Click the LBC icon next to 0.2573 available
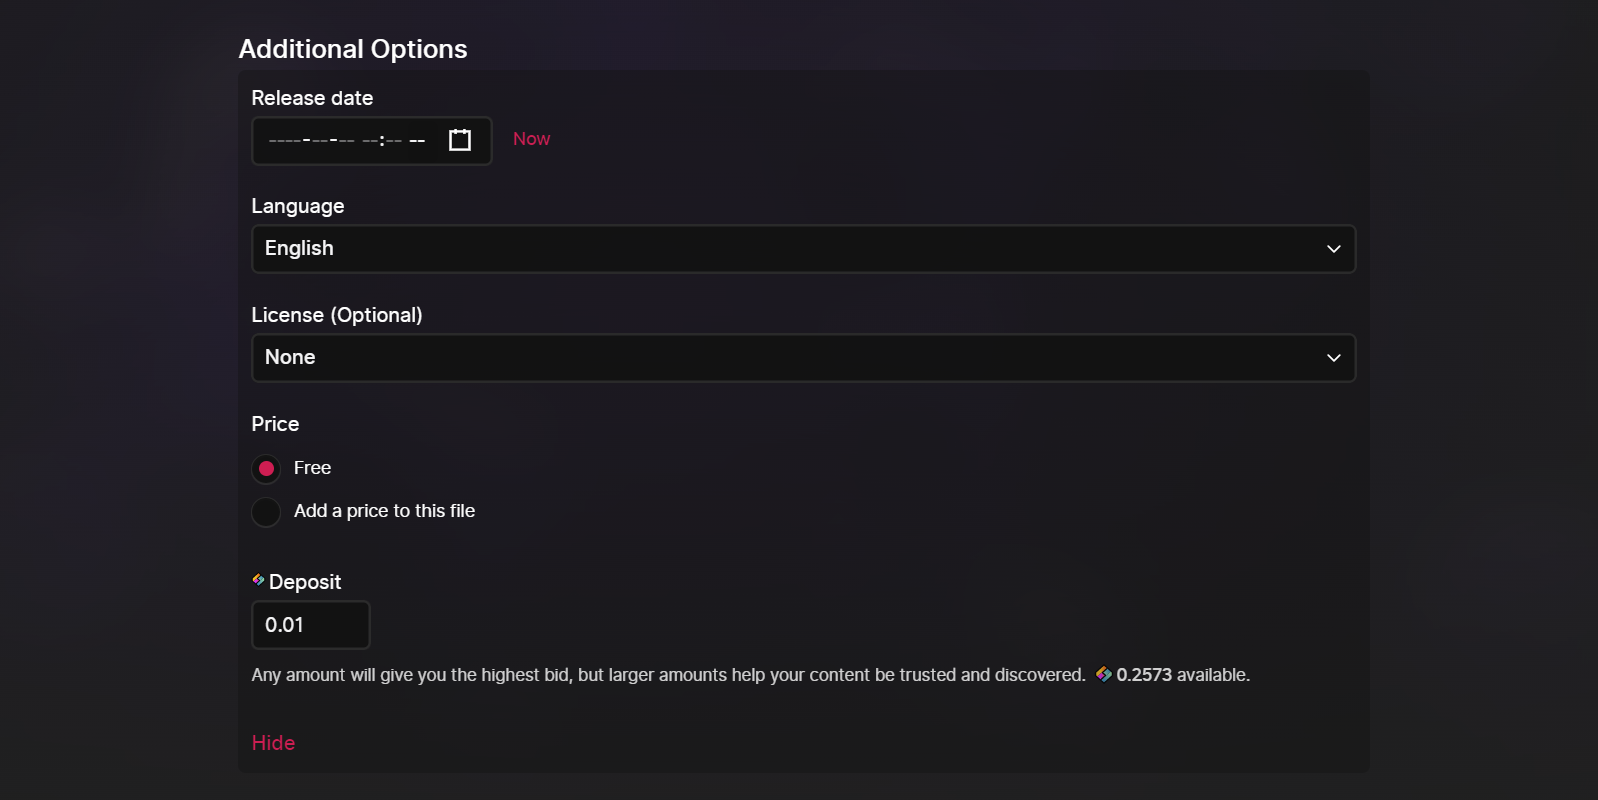The width and height of the screenshot is (1598, 800). tap(1104, 674)
